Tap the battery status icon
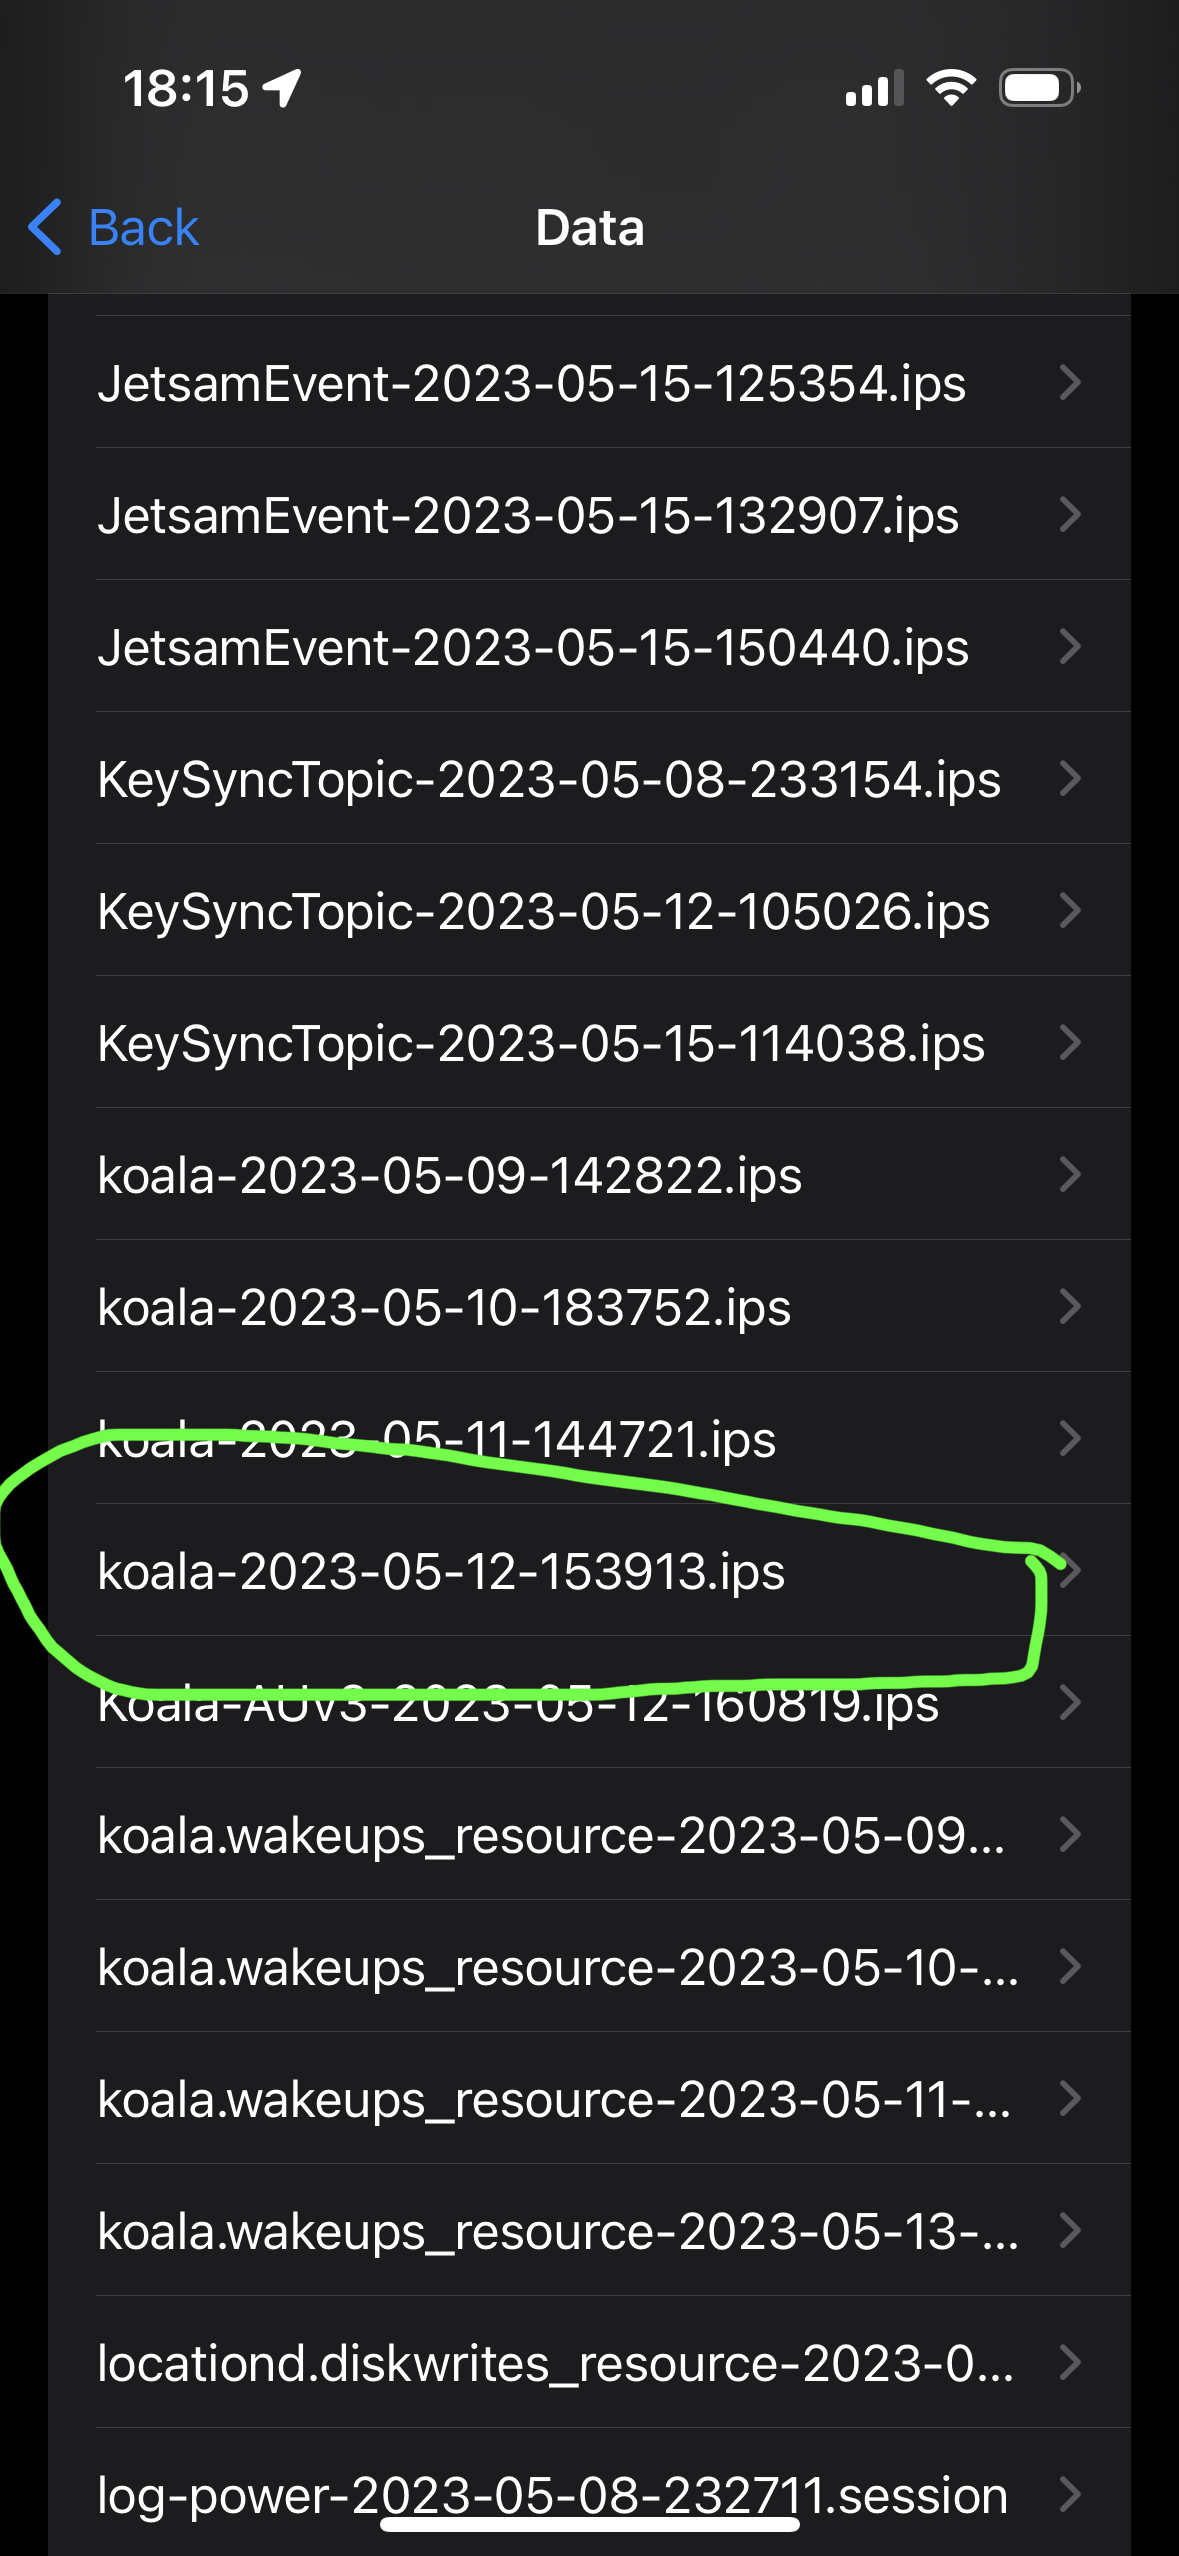The image size is (1179, 2556). coord(1038,88)
